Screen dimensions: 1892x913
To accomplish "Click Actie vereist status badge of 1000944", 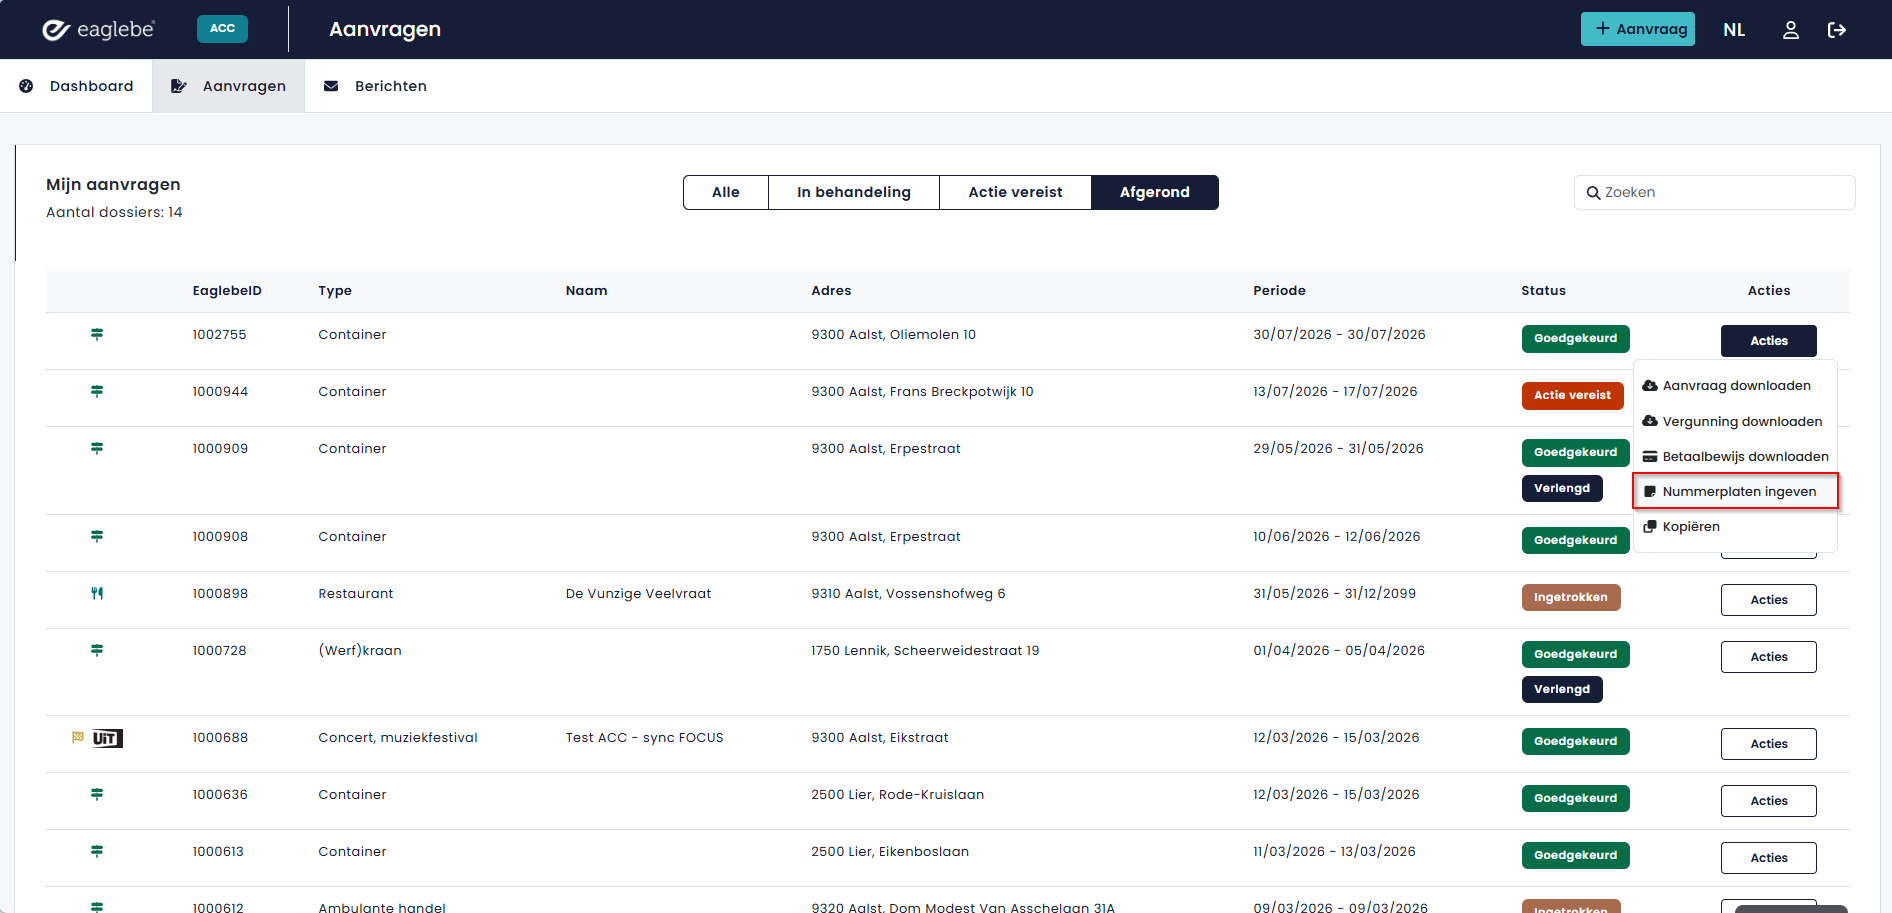I will 1572,396.
